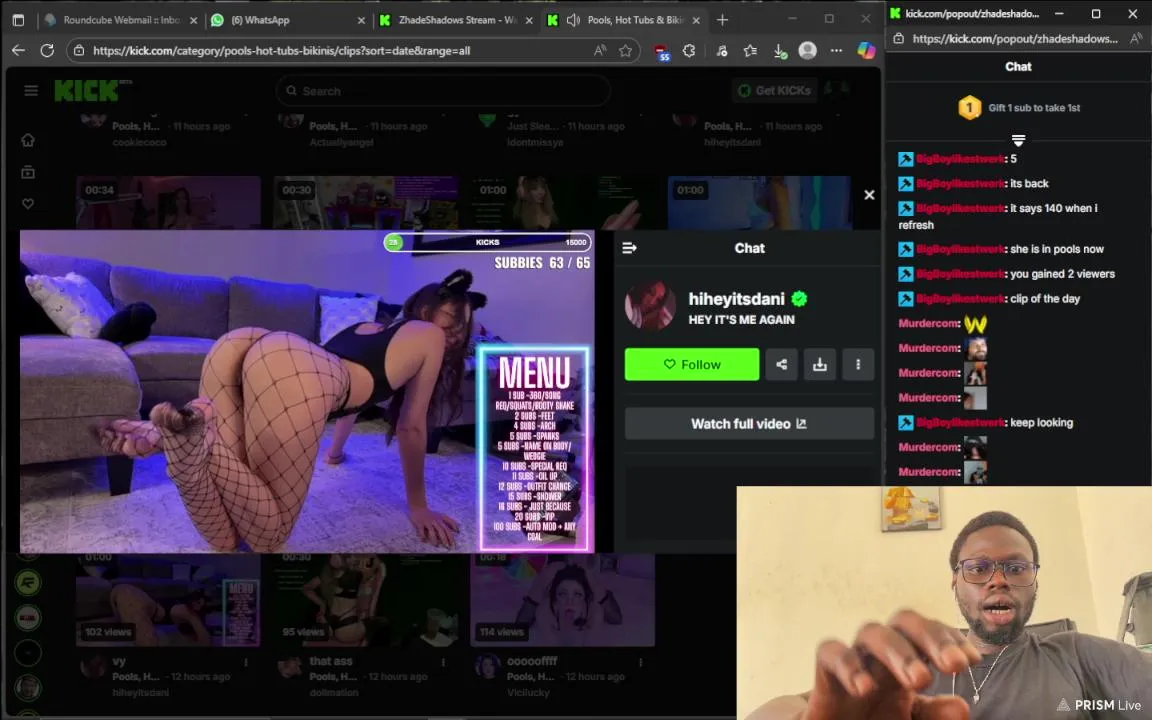The width and height of the screenshot is (1152, 720).
Task: Open the Kick sidebar browse icon
Action: click(x=28, y=172)
